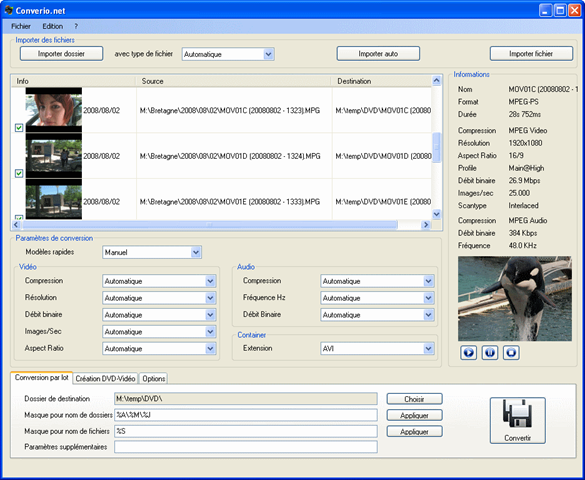
Task: Click the Convertir floppy disk icon
Action: (517, 413)
